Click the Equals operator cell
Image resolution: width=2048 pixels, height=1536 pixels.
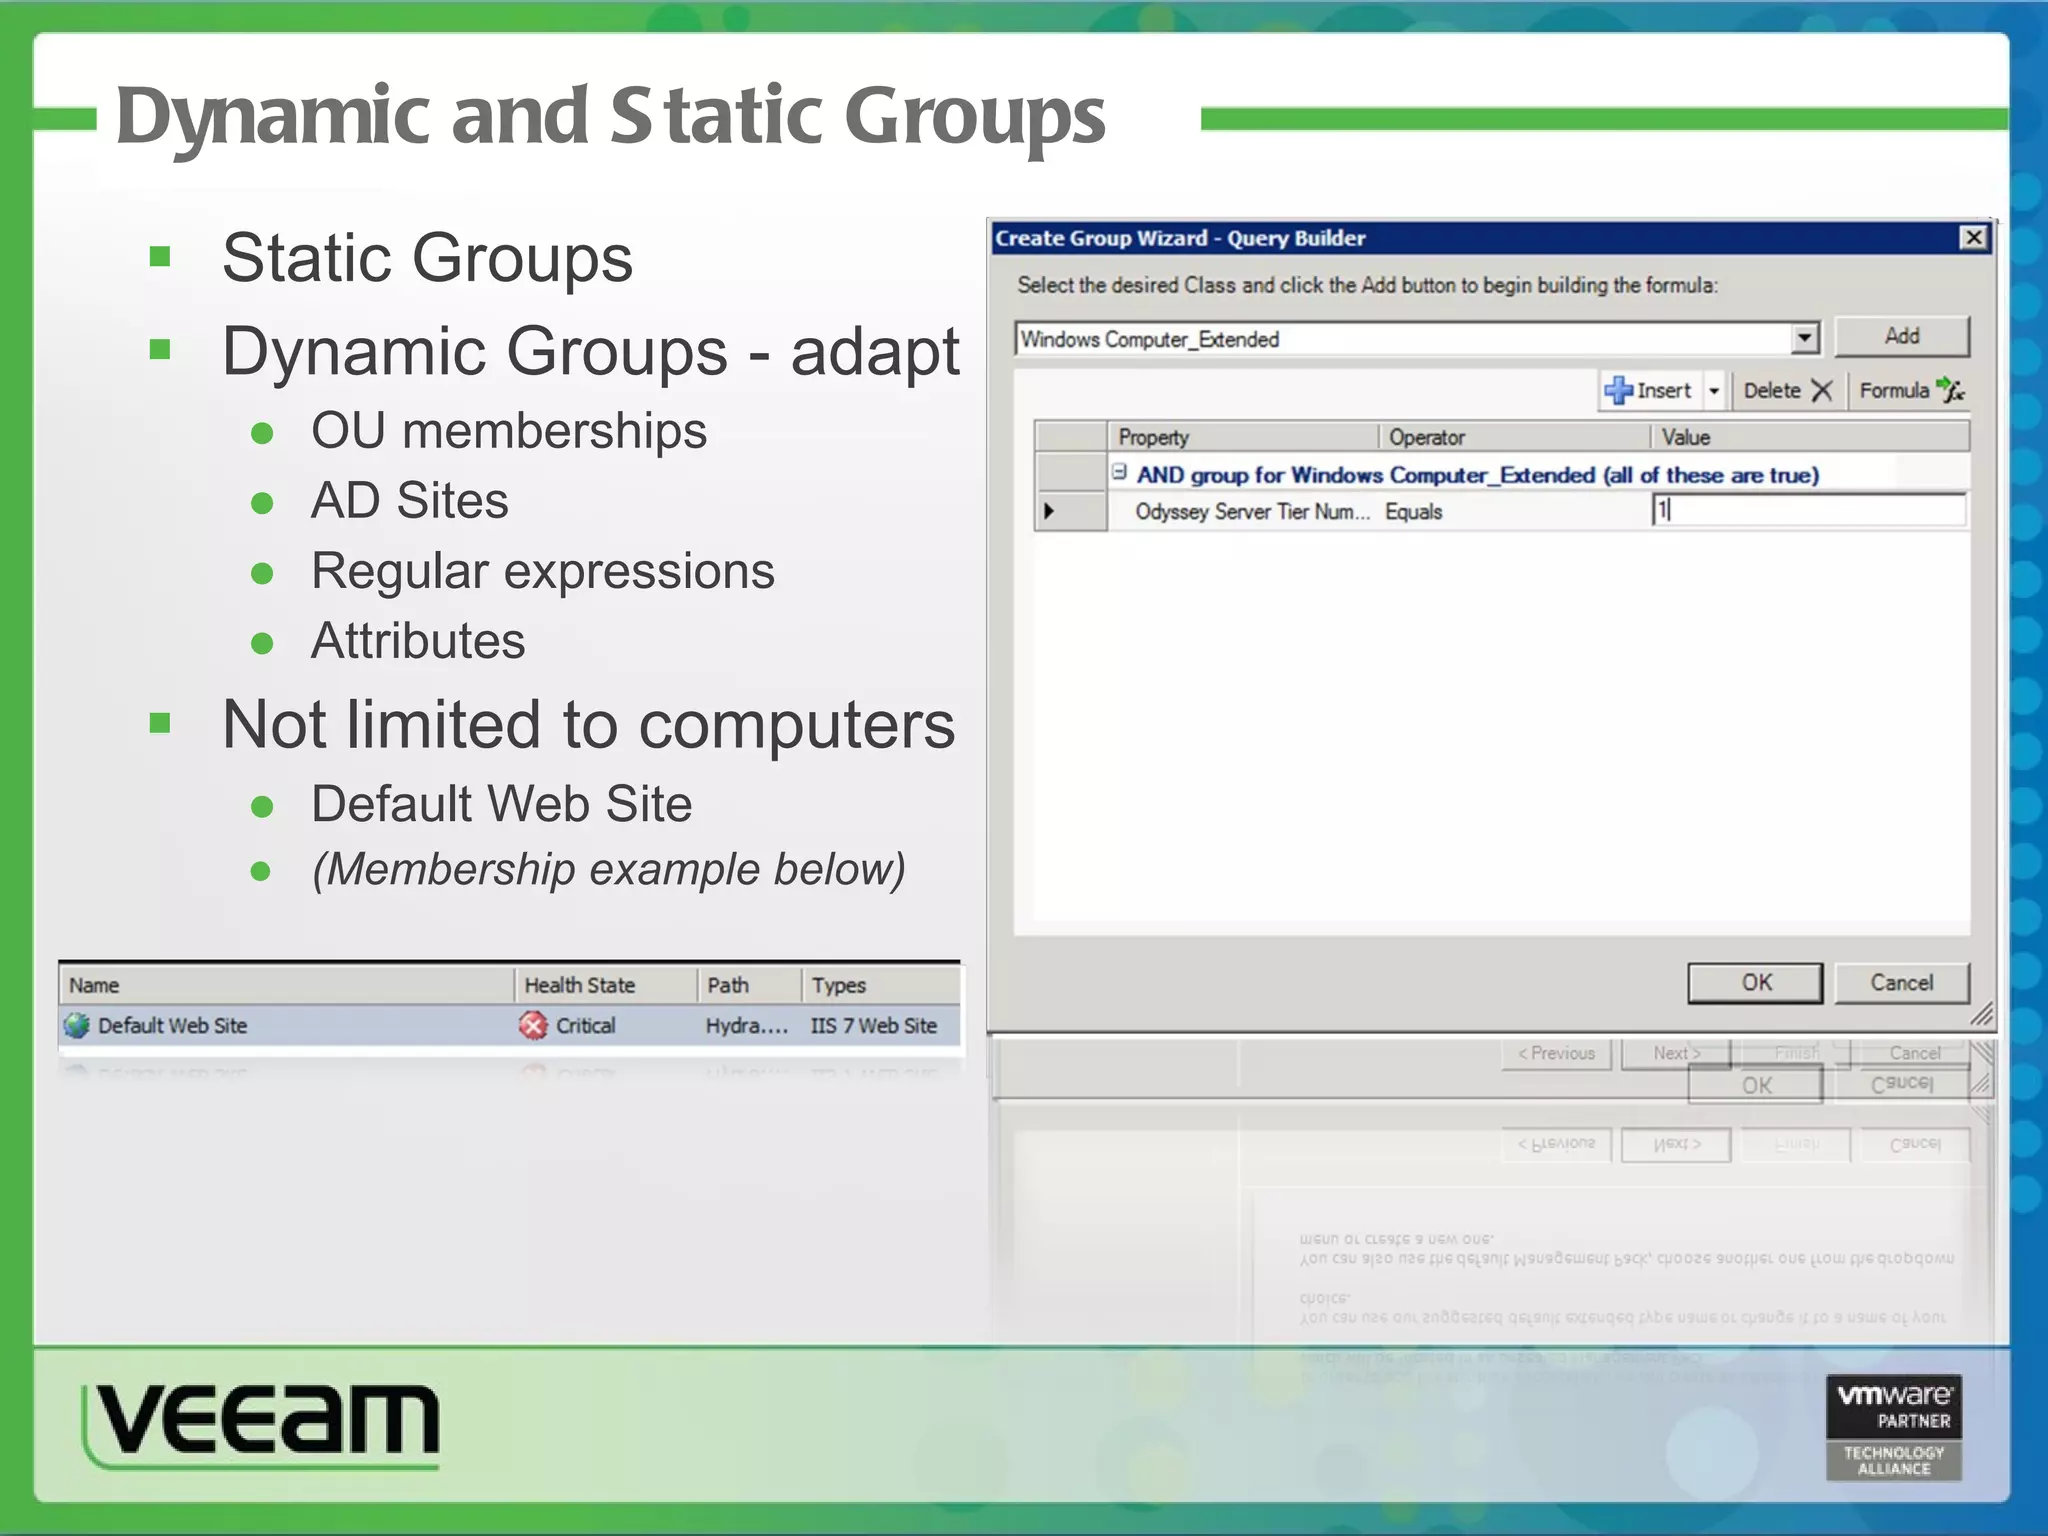click(1413, 511)
